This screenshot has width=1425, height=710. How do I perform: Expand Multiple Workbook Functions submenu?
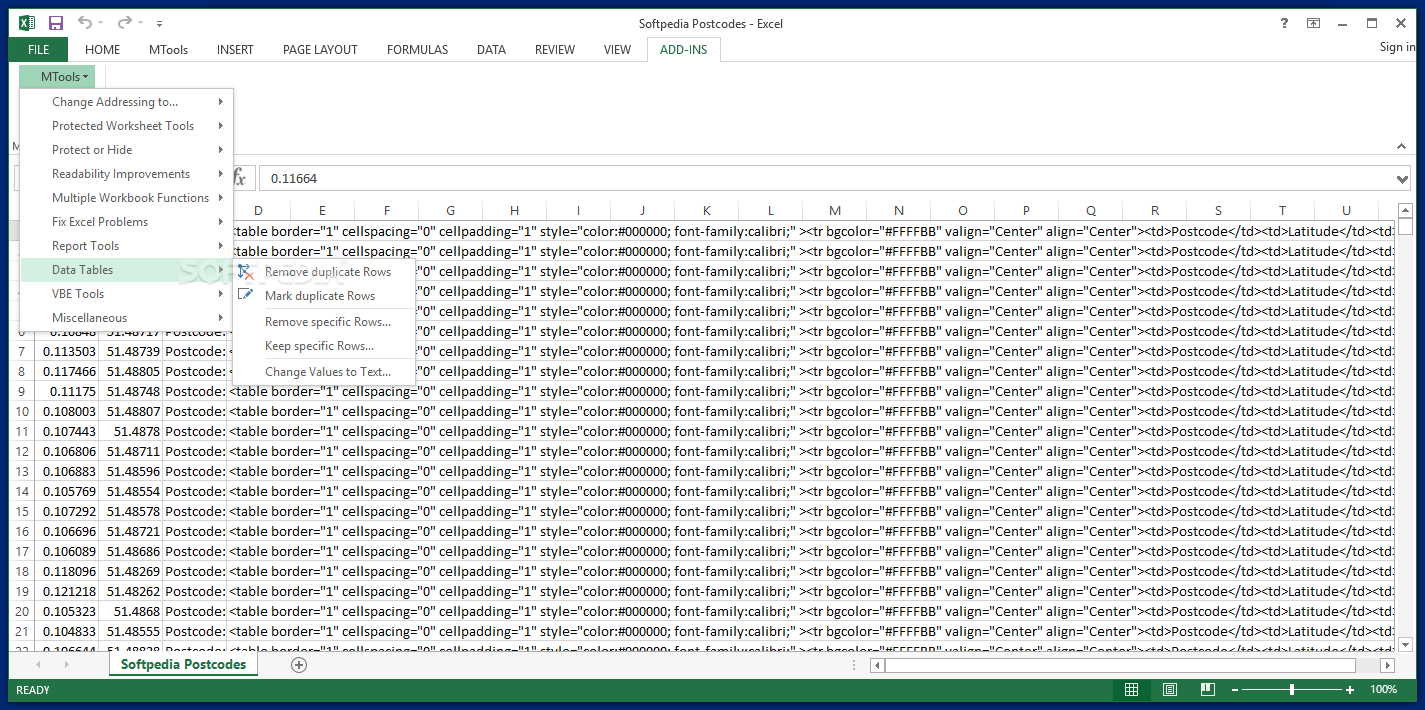[127, 198]
